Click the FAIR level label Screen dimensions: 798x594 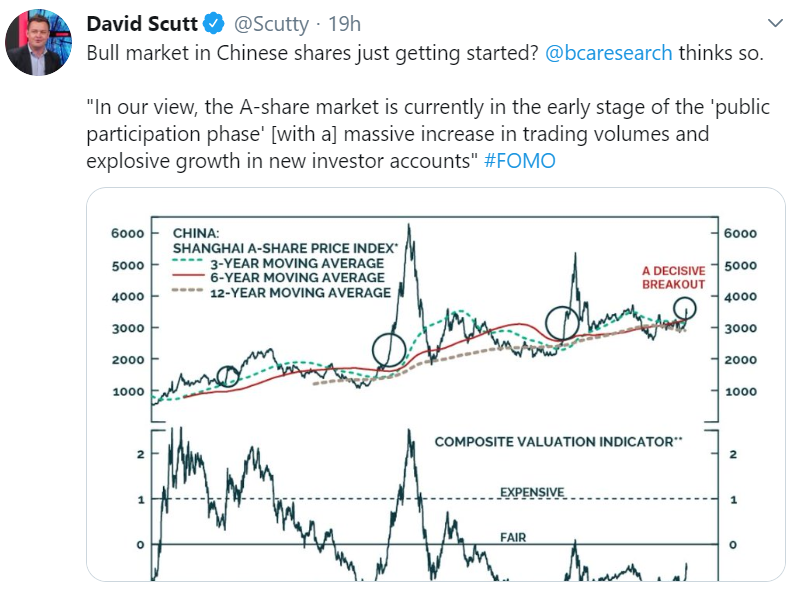(x=513, y=537)
